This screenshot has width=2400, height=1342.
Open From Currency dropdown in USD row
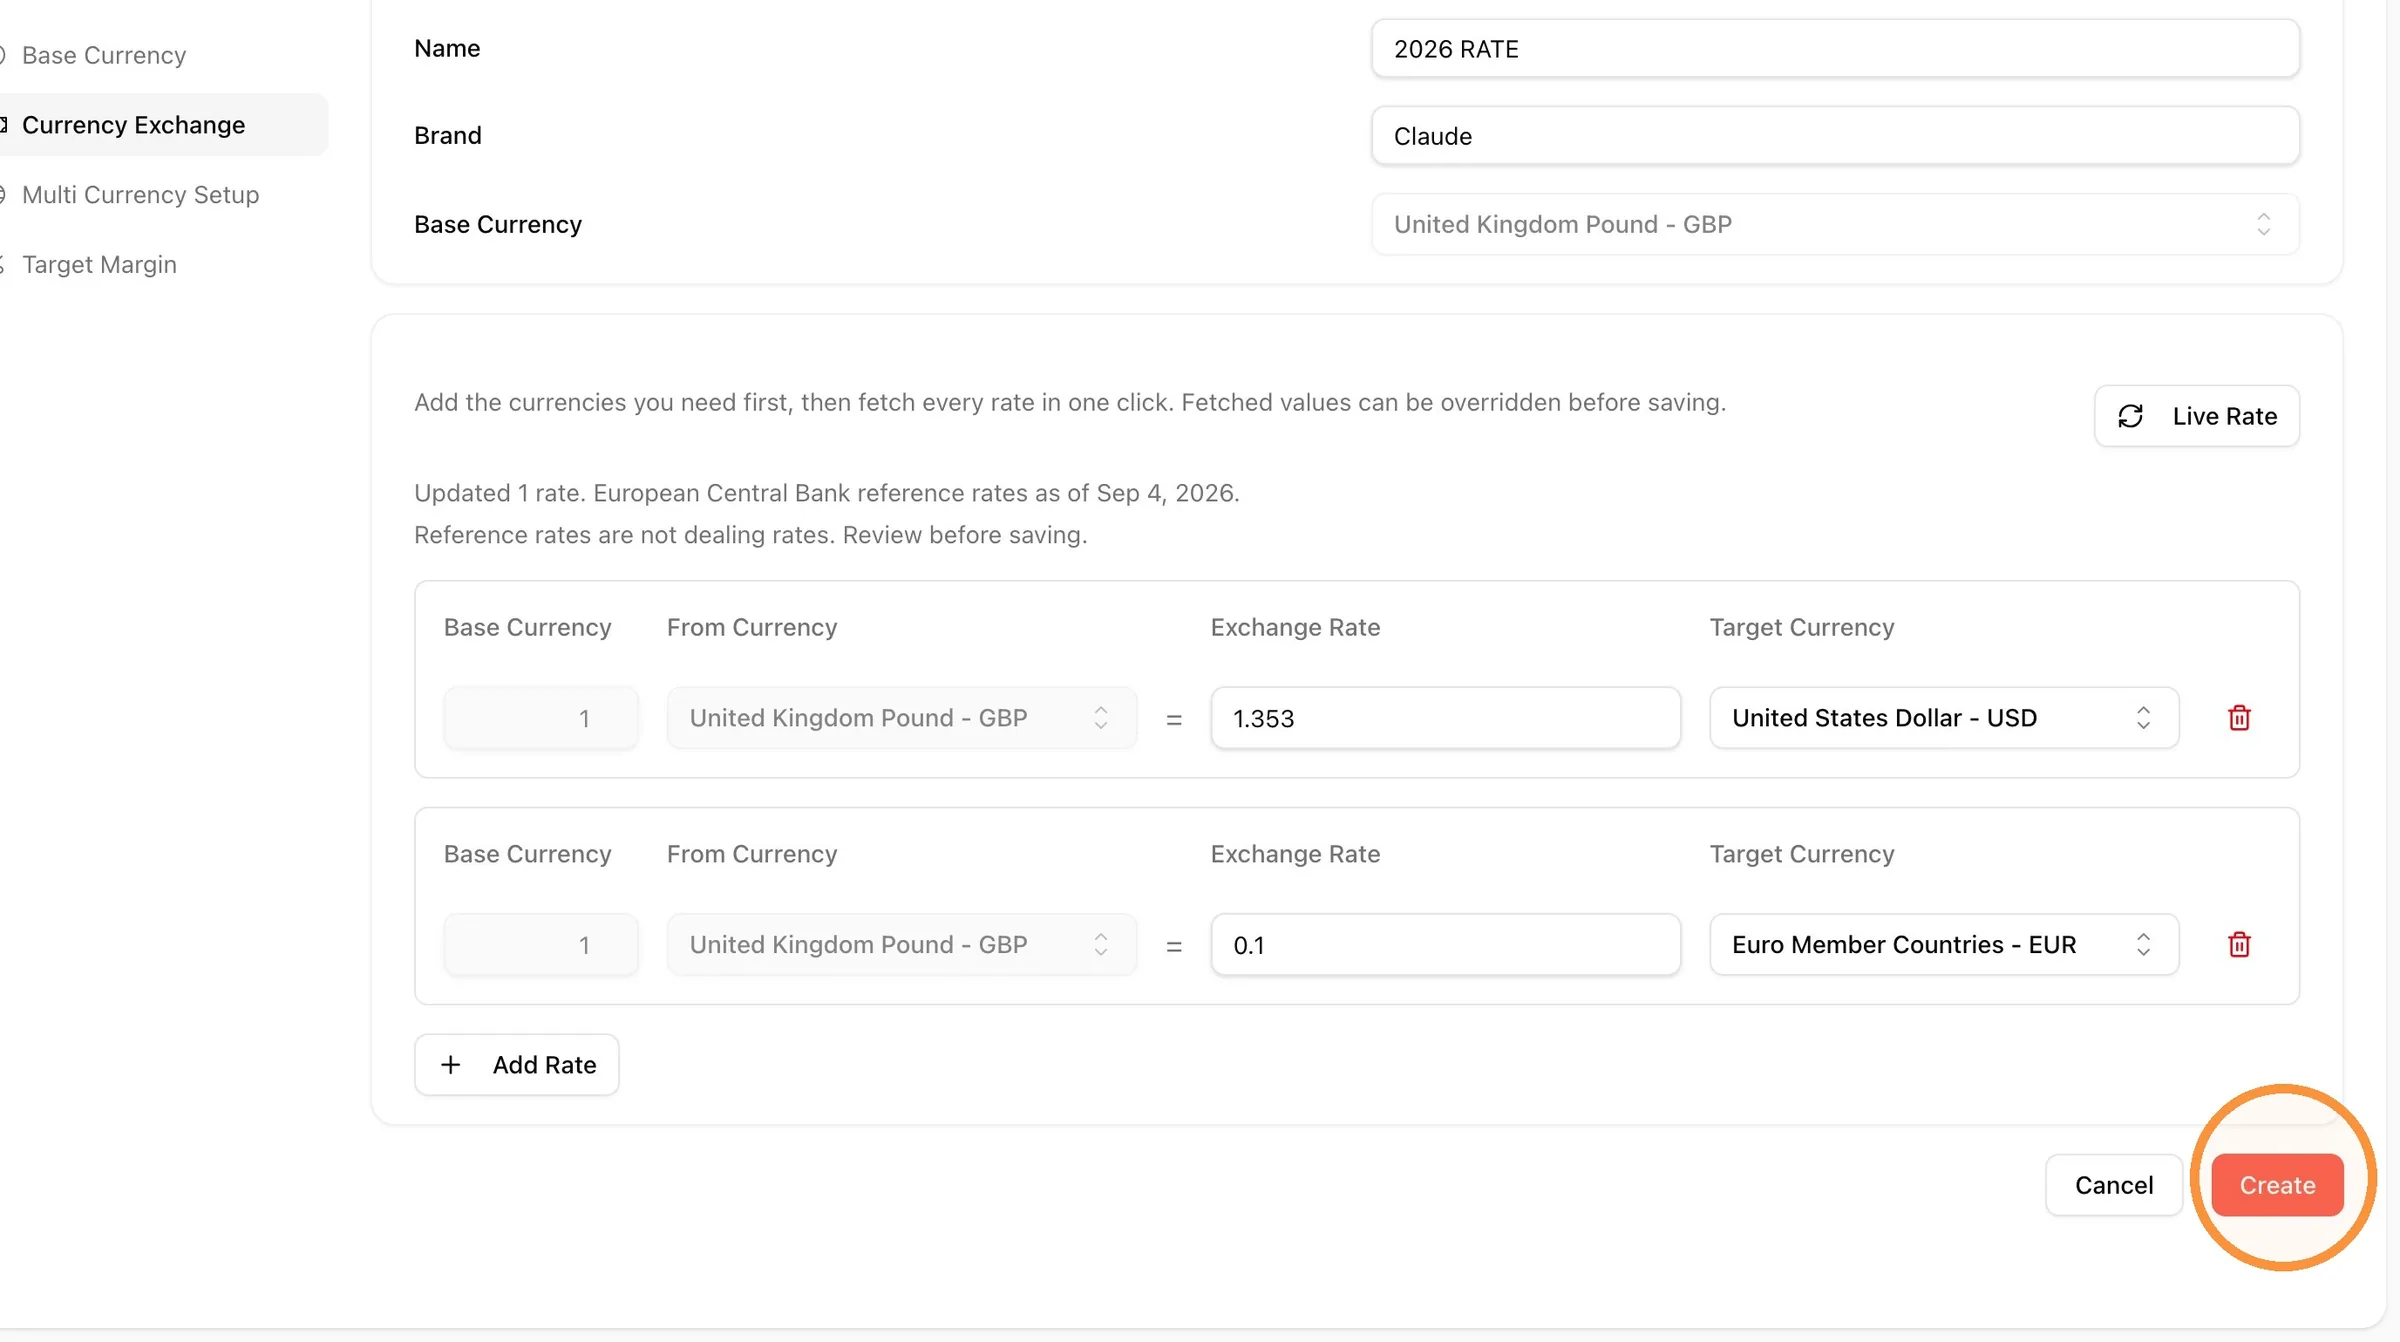coord(902,718)
